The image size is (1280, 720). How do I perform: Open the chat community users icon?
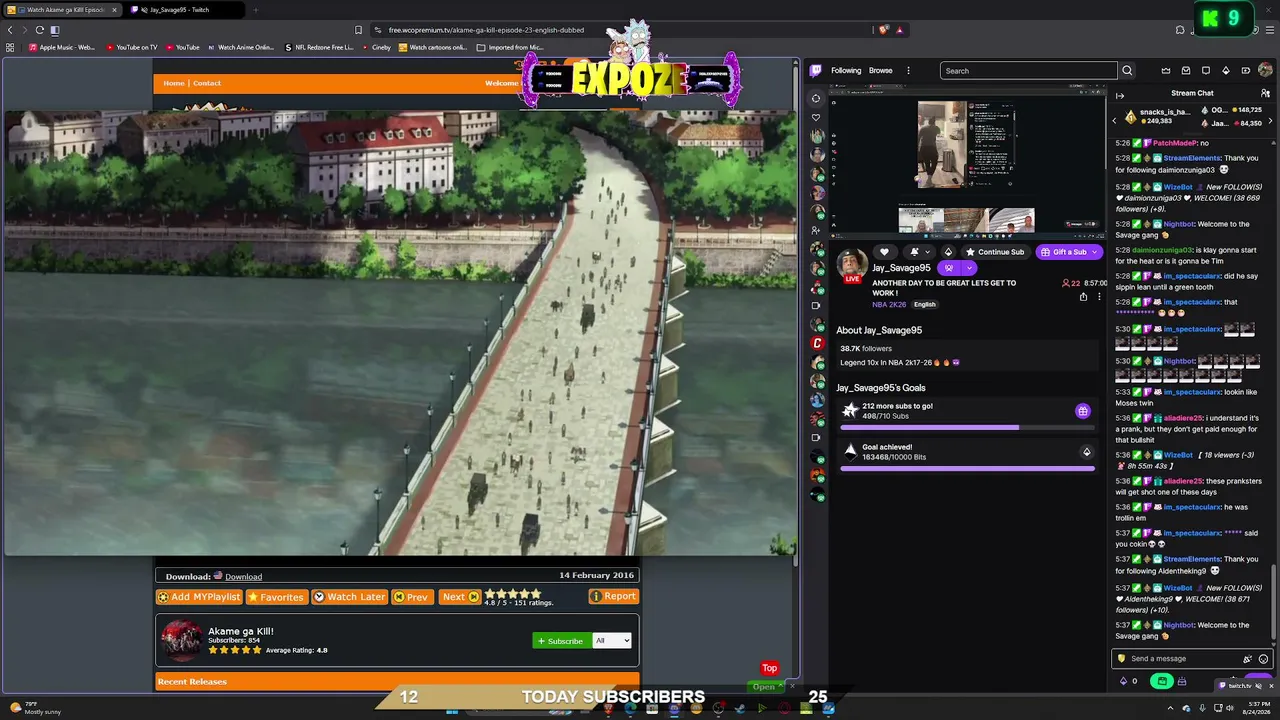[1265, 93]
